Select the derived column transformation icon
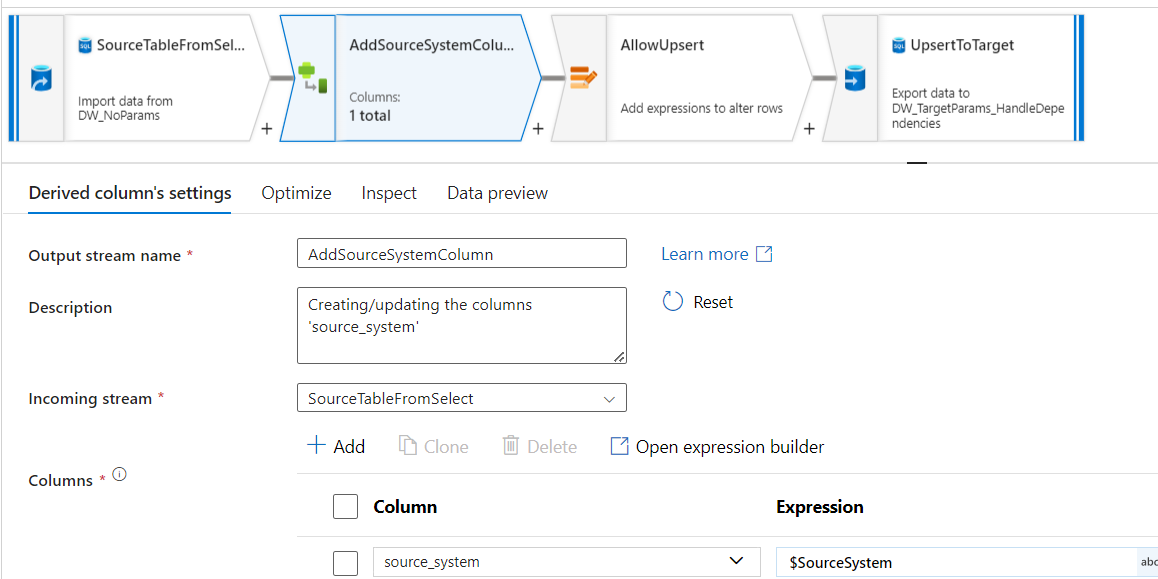 coord(308,78)
